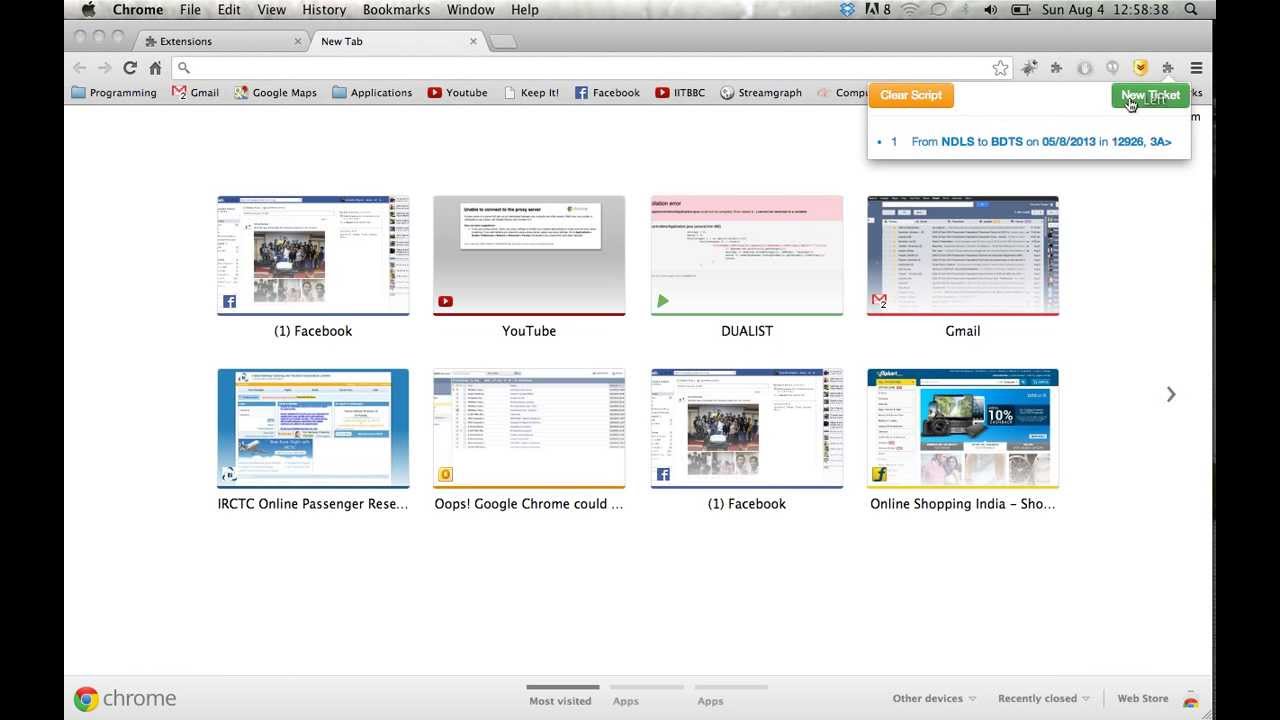Click the first puzzle-piece extension icon
This screenshot has height=720, width=1280.
1056,68
